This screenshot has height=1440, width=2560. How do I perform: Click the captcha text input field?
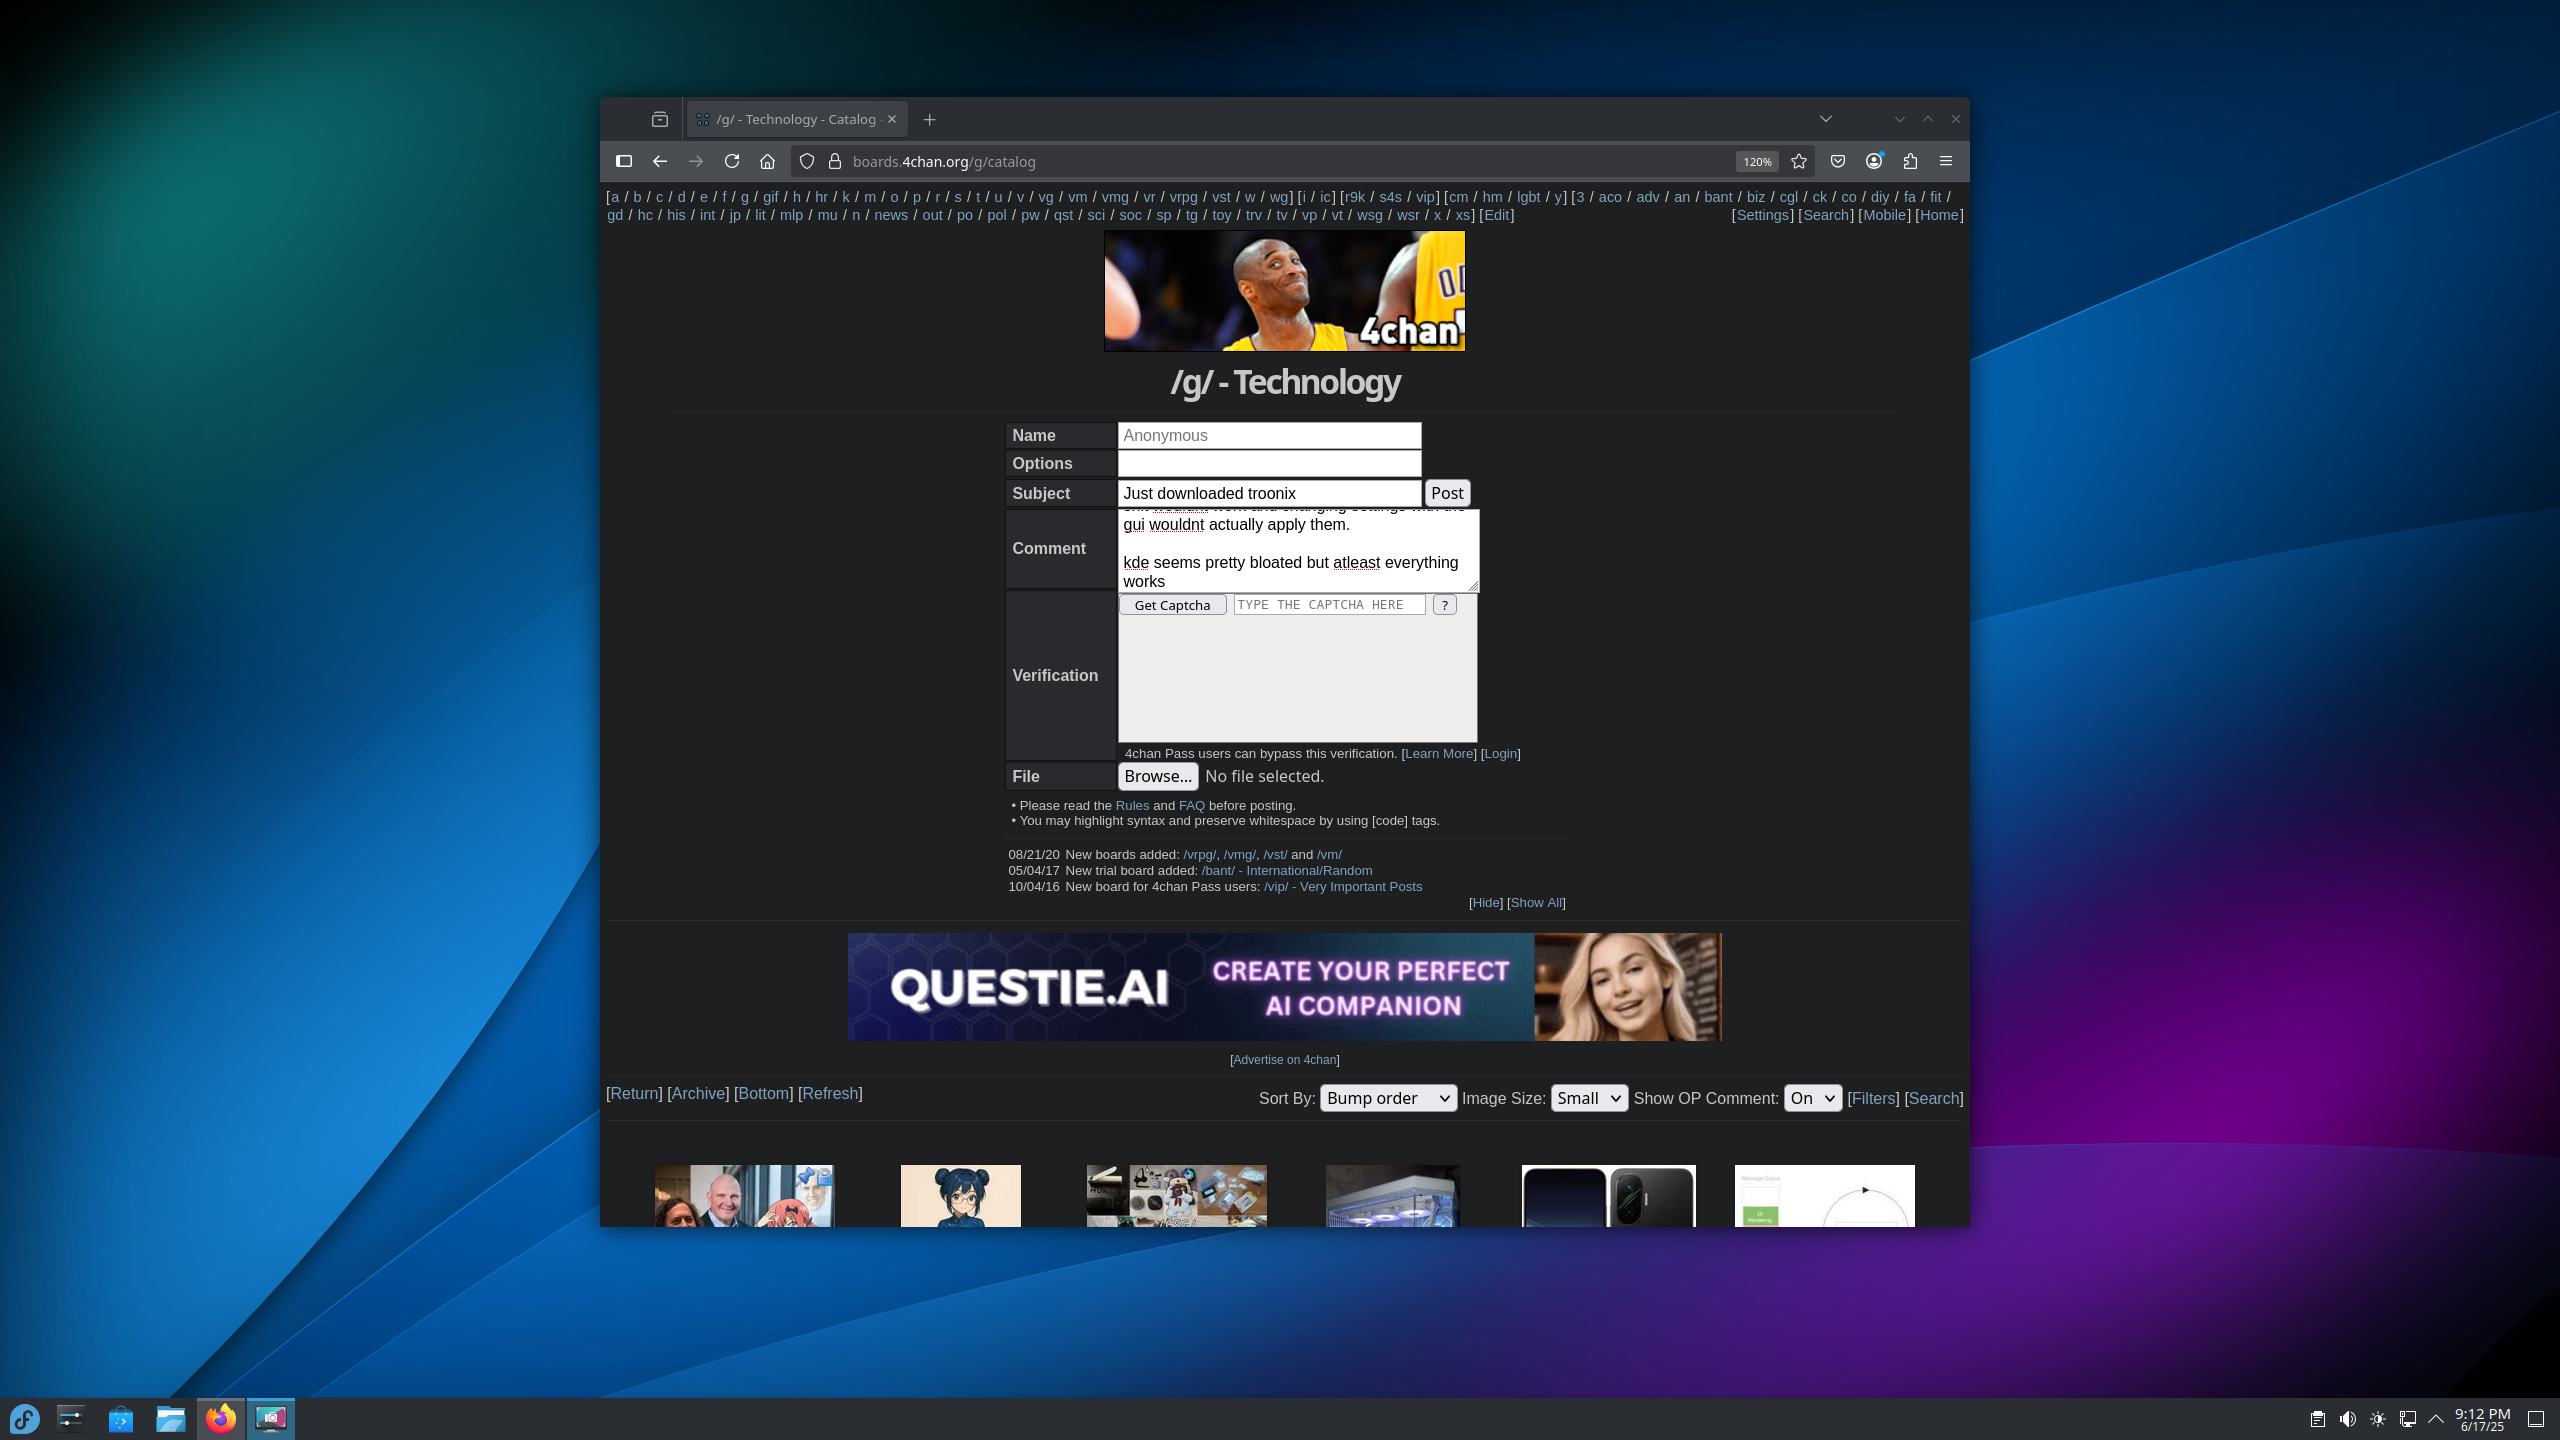pos(1329,605)
